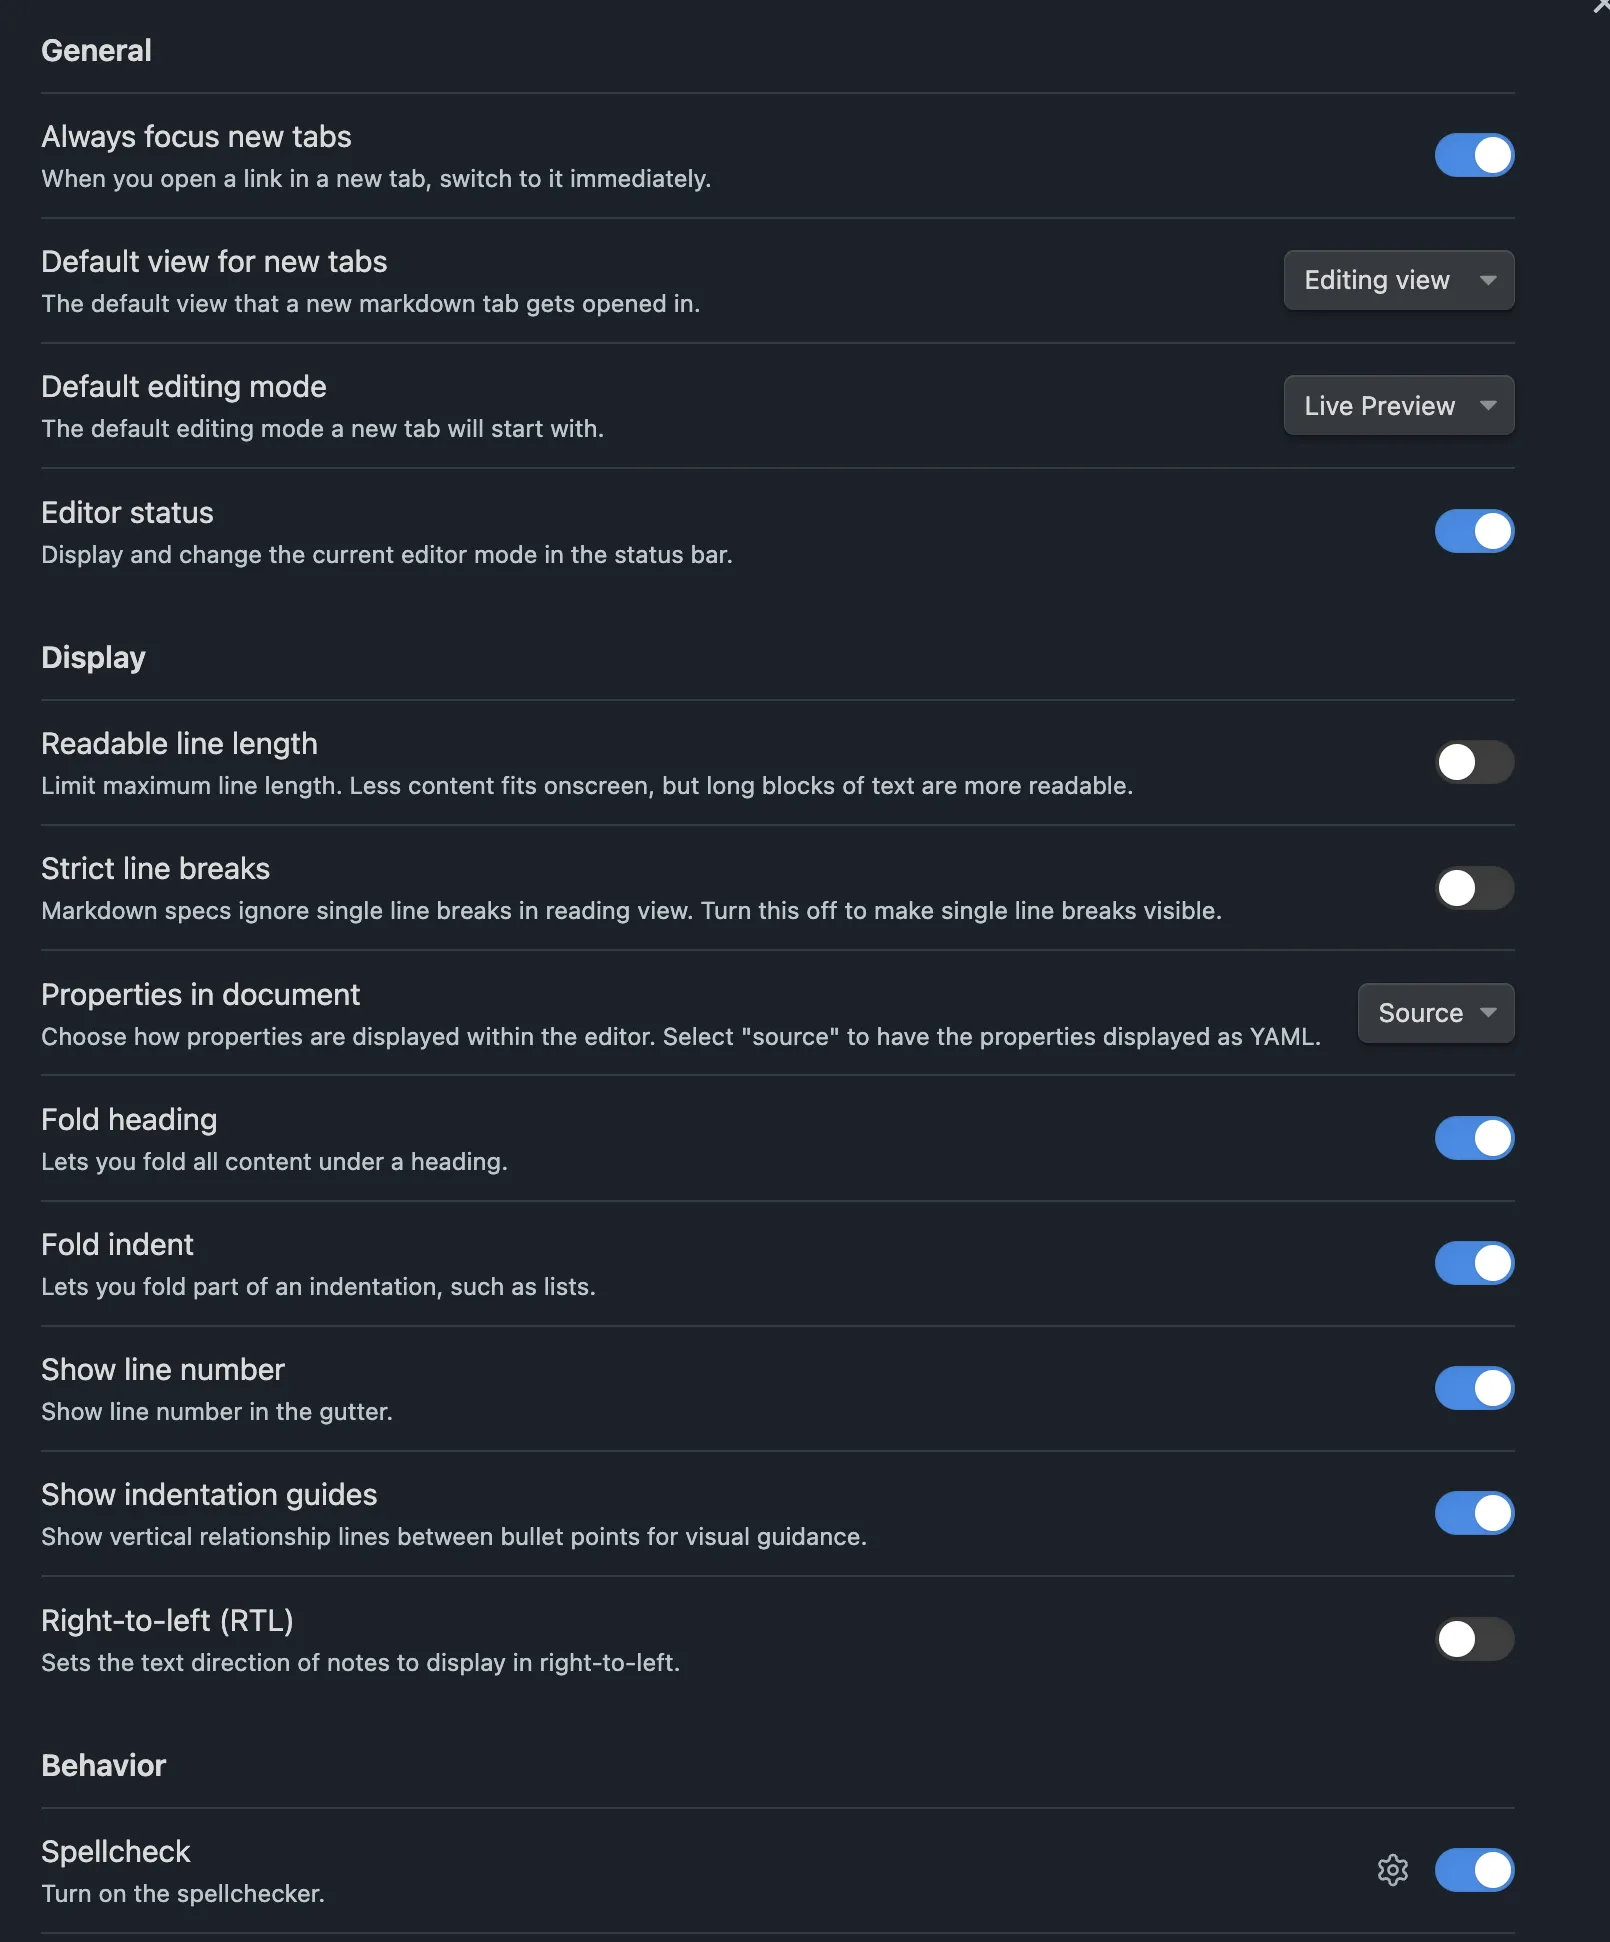Viewport: 1610px width, 1942px height.
Task: Click Properties in document description text
Action: click(x=681, y=1037)
